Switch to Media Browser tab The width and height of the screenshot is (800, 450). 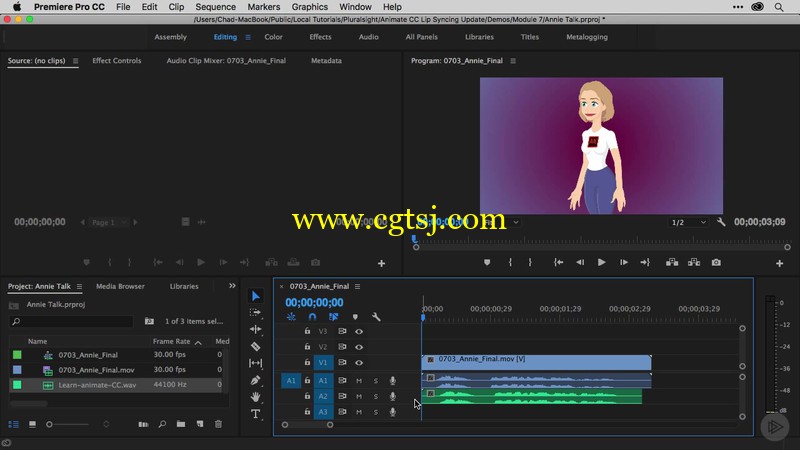pyautogui.click(x=120, y=286)
